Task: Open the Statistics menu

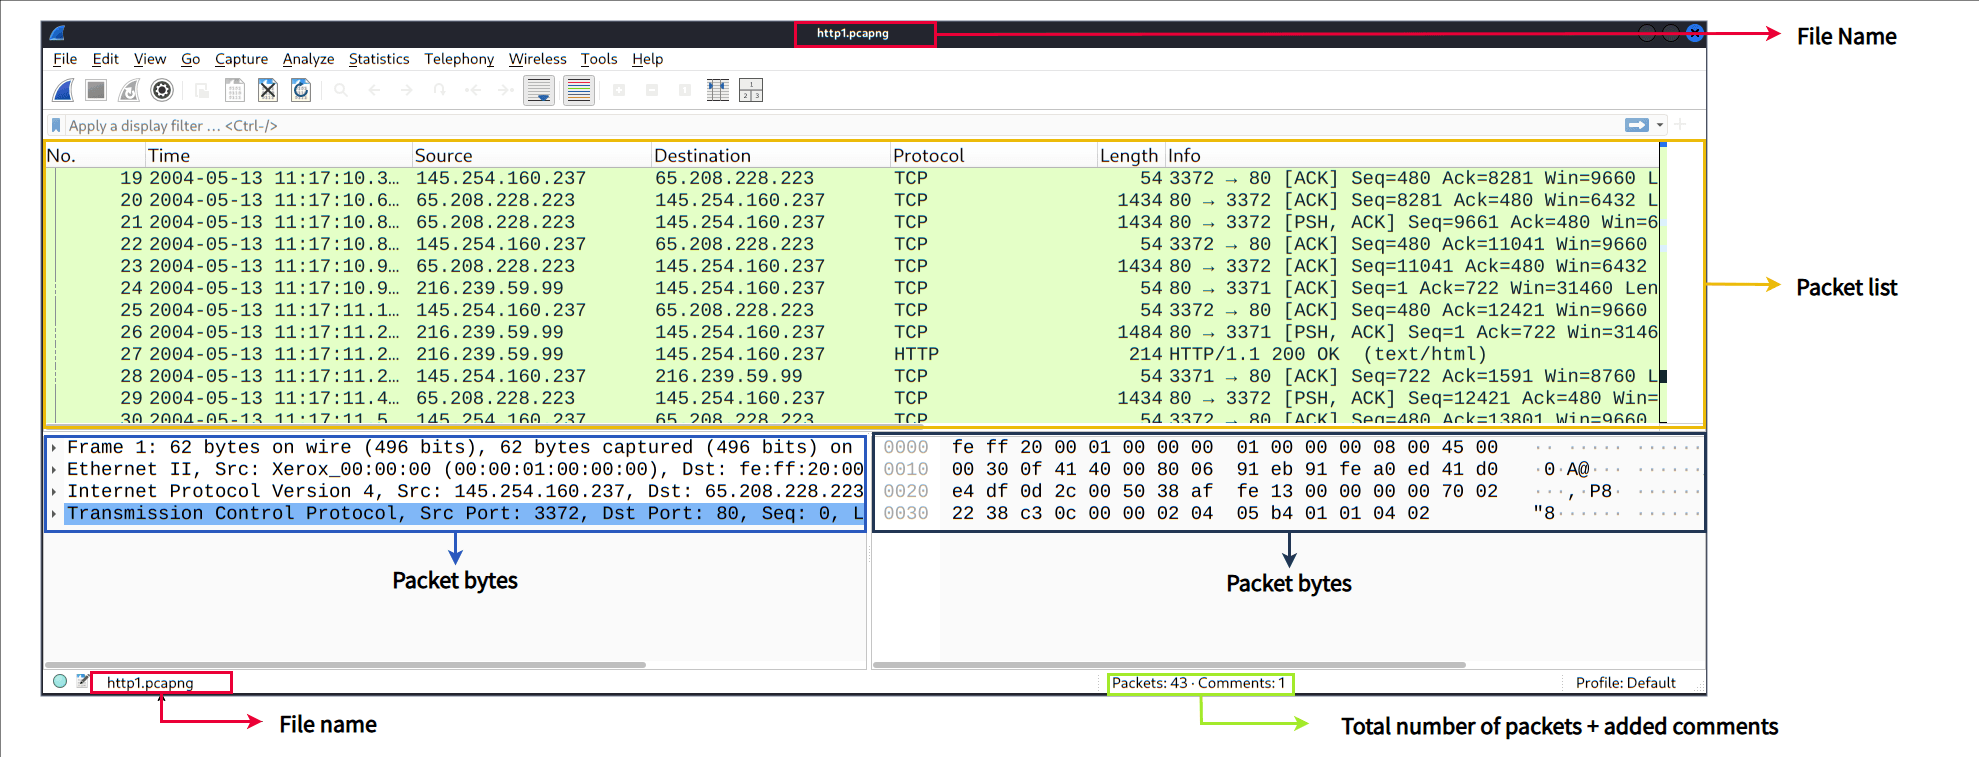Action: click(x=378, y=59)
